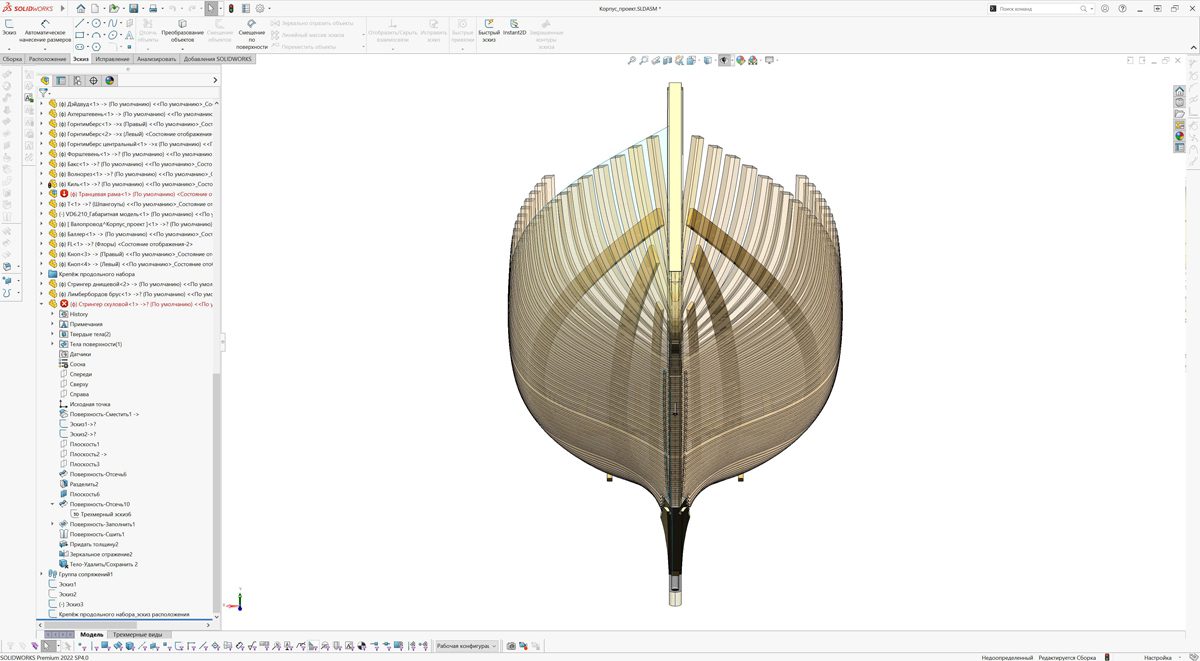The image size is (1200, 661).
Task: Toggle the hide/show items eye button
Action: [724, 60]
